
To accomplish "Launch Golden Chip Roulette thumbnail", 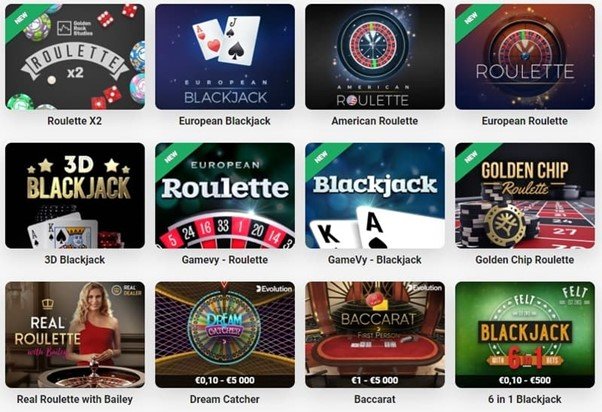I will 525,195.
